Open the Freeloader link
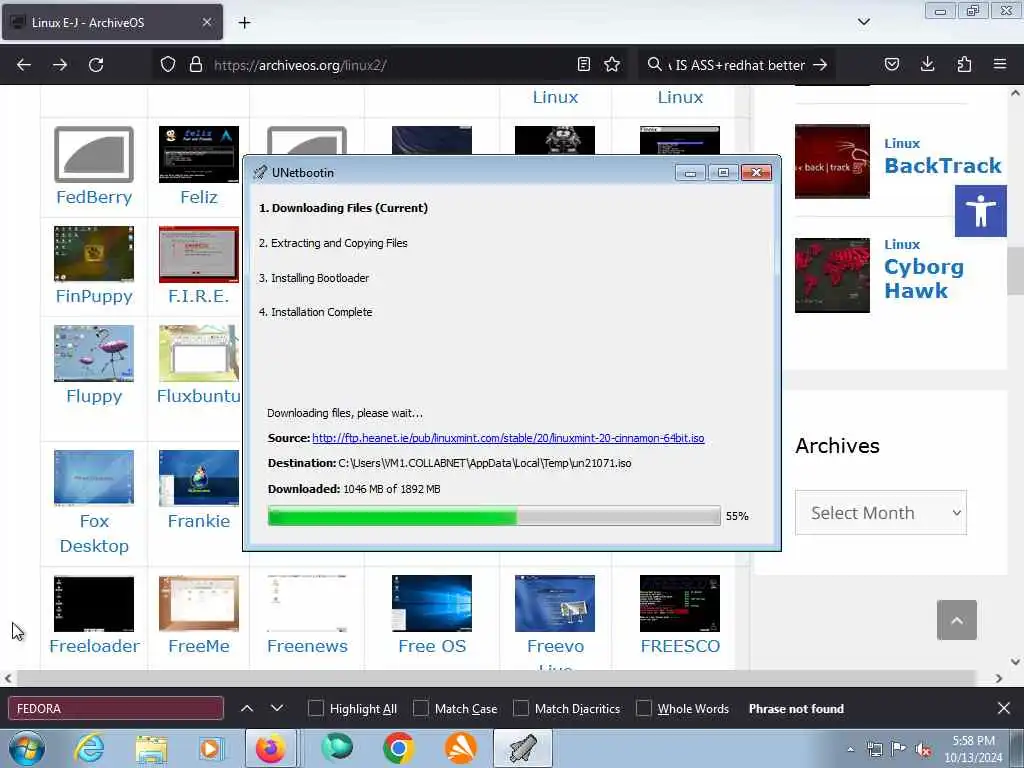 [94, 647]
